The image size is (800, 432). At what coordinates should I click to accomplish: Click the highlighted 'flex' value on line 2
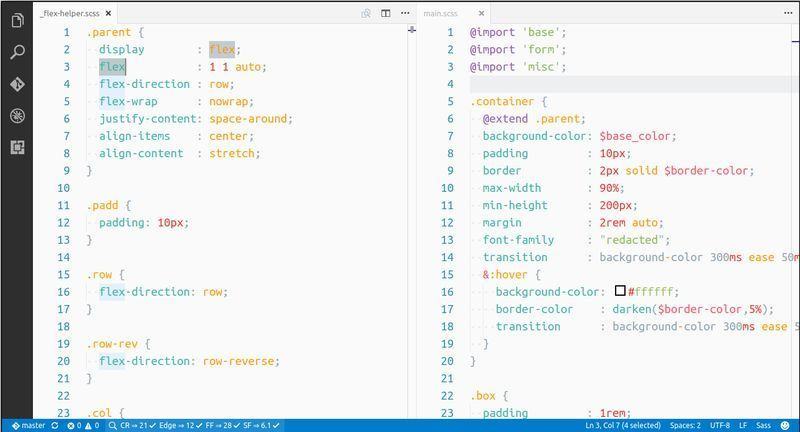pyautogui.click(x=222, y=49)
